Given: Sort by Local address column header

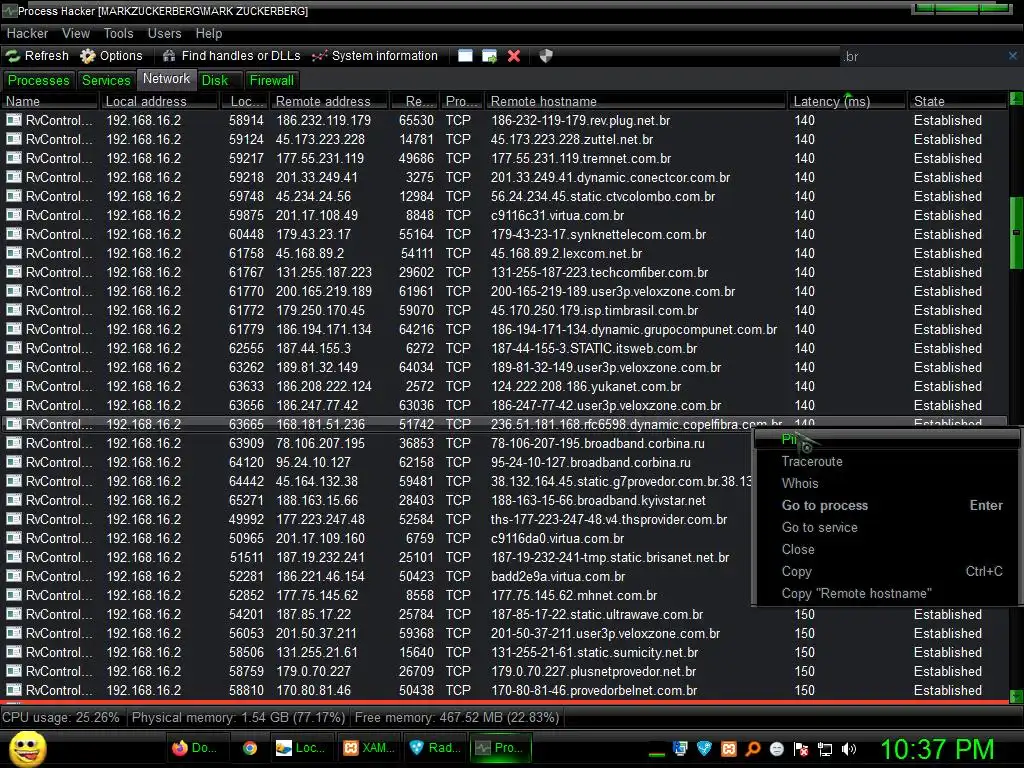Looking at the screenshot, I should pyautogui.click(x=159, y=101).
